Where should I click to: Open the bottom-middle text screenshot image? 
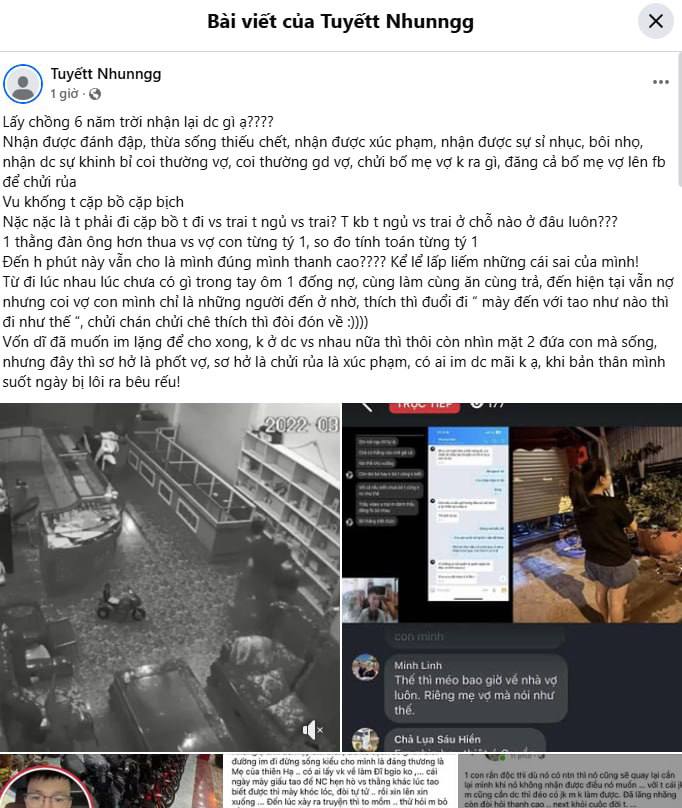point(340,781)
